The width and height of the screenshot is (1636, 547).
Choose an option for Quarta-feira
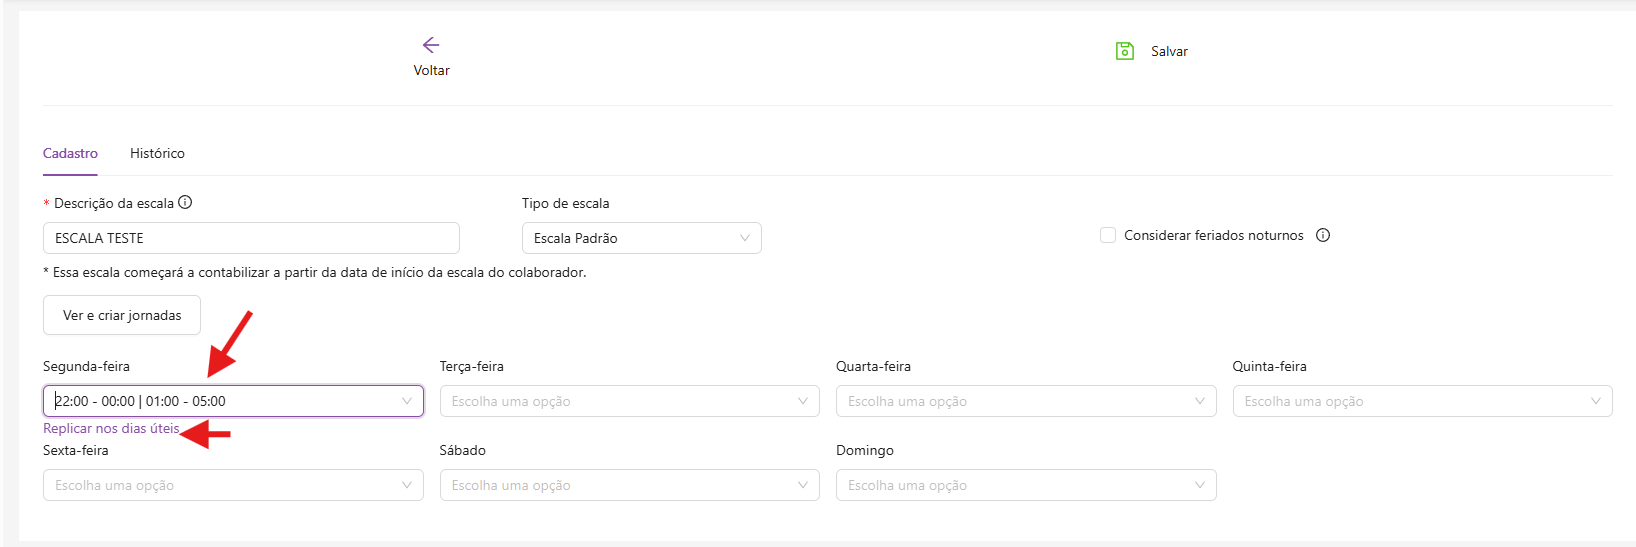[1026, 401]
